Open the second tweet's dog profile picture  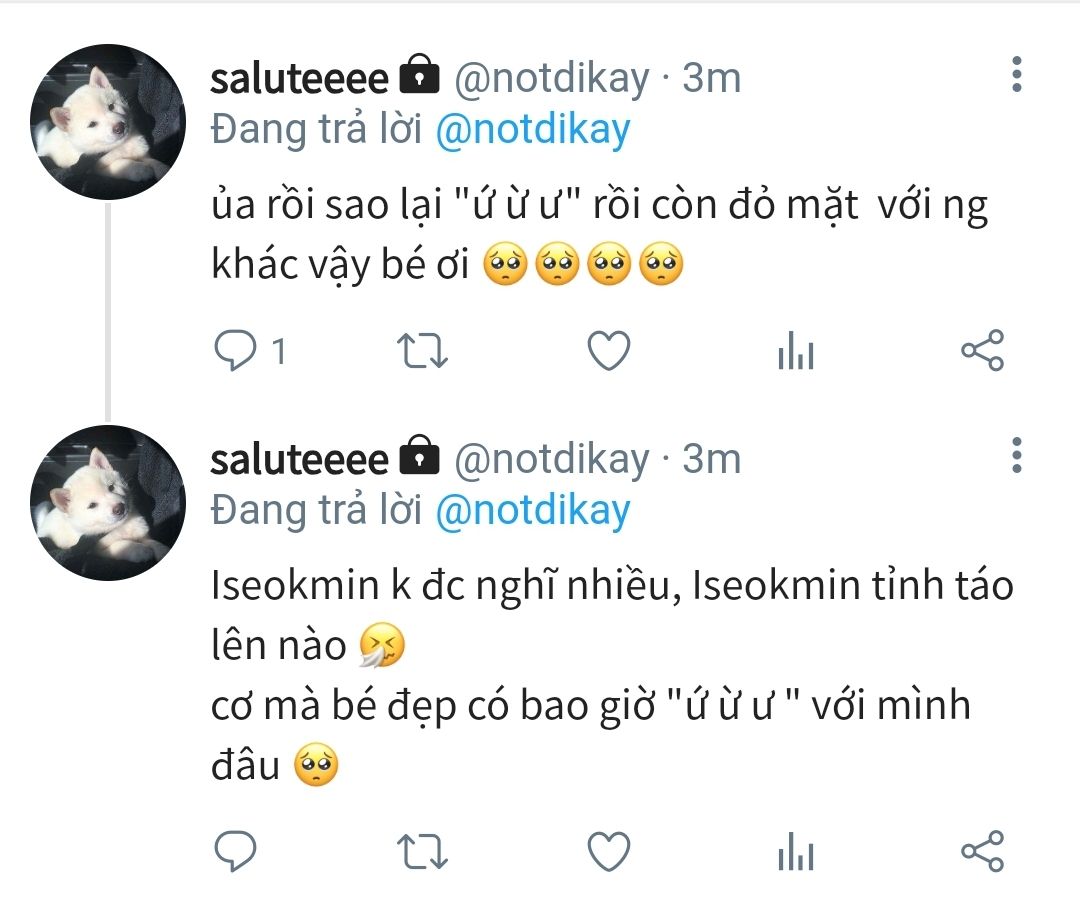[108, 503]
